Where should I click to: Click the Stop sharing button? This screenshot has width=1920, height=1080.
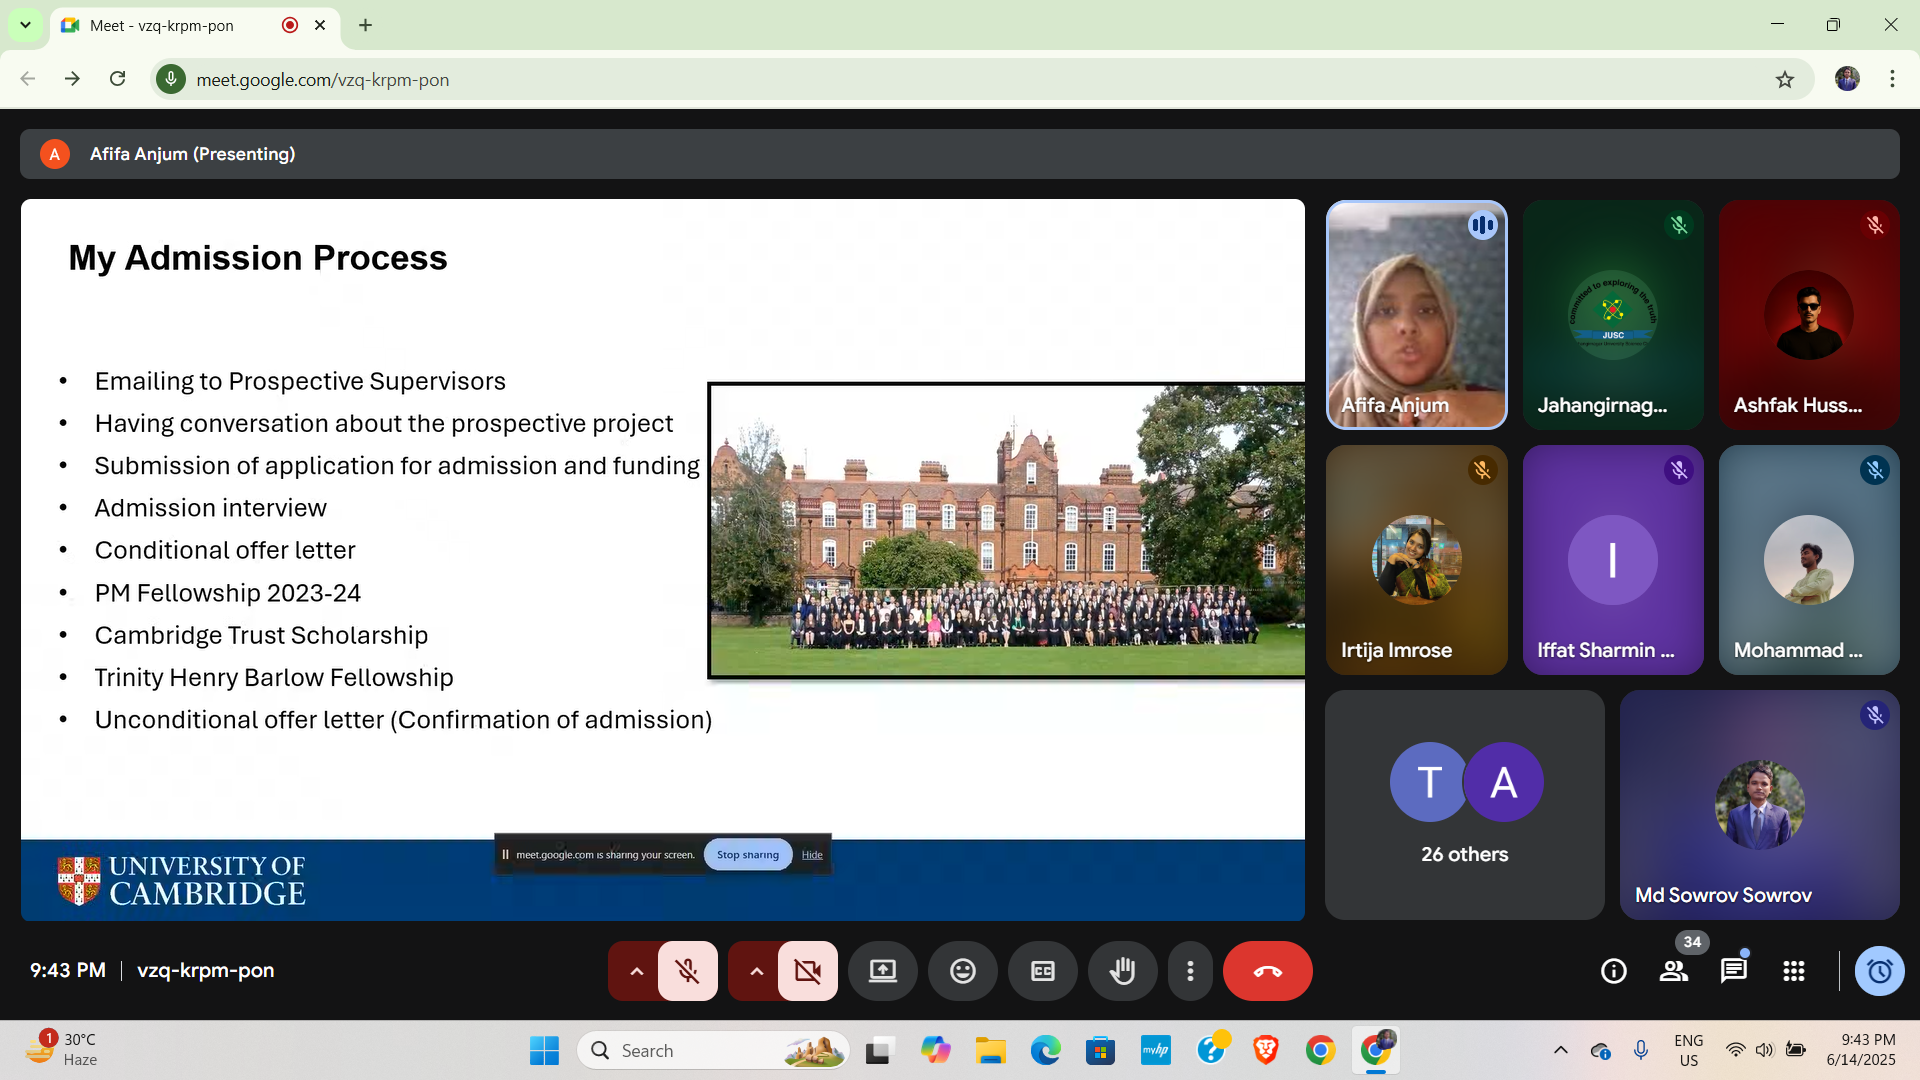click(747, 855)
